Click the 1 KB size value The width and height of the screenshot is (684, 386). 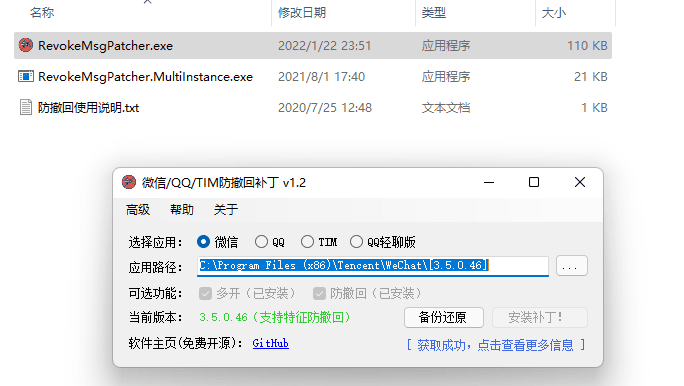(594, 108)
